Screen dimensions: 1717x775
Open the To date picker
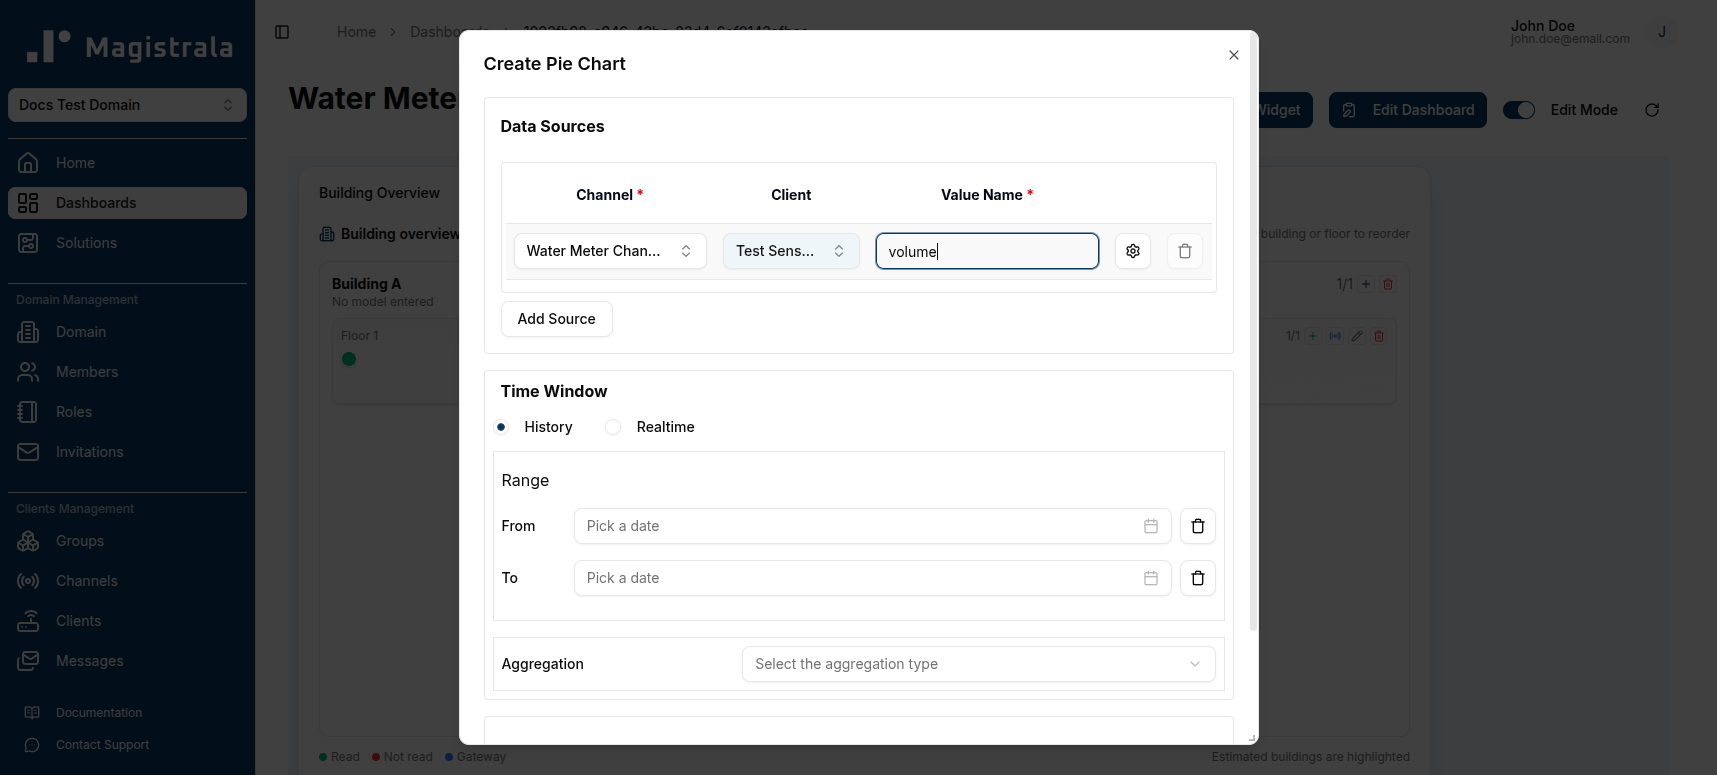tap(872, 578)
